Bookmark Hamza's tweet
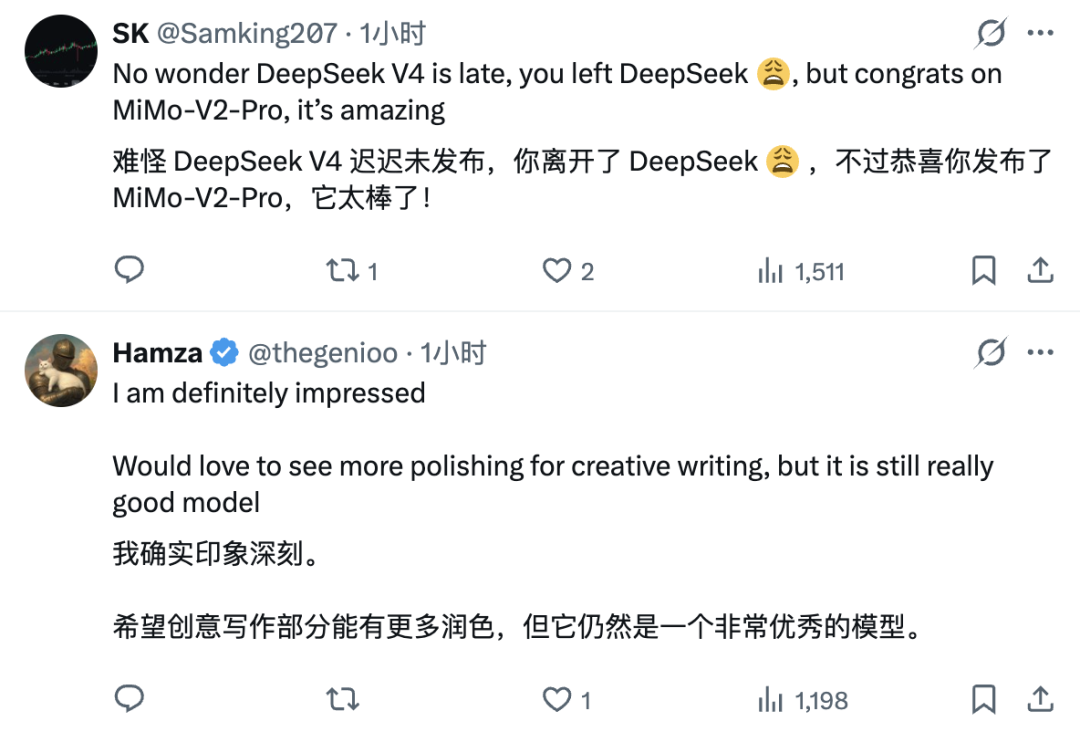 [x=984, y=699]
